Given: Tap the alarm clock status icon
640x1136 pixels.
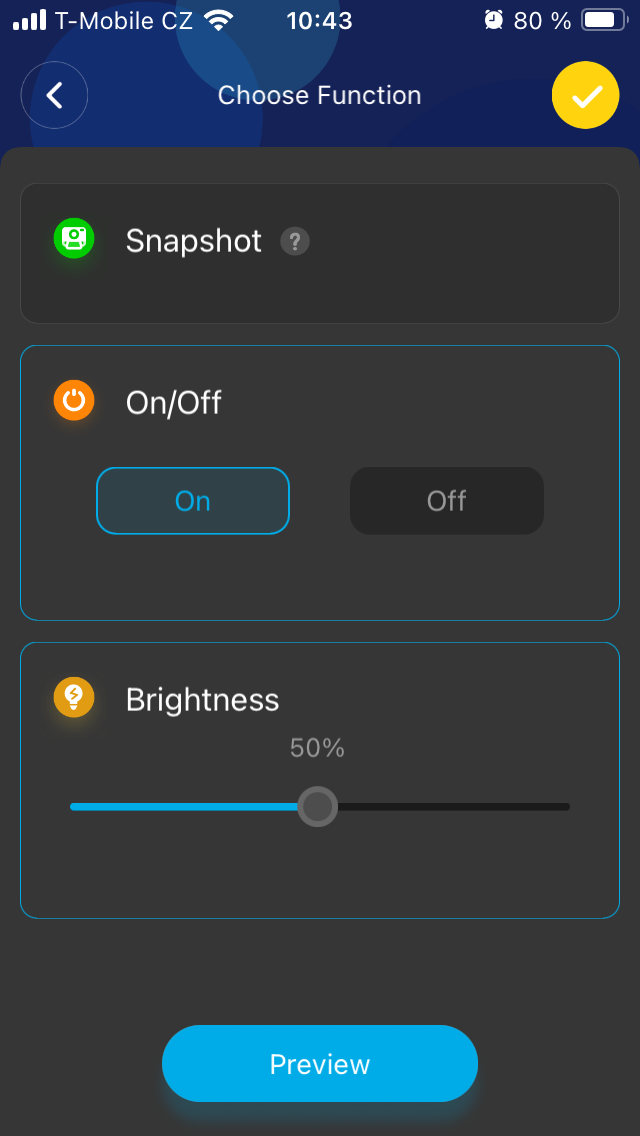Looking at the screenshot, I should click(493, 20).
